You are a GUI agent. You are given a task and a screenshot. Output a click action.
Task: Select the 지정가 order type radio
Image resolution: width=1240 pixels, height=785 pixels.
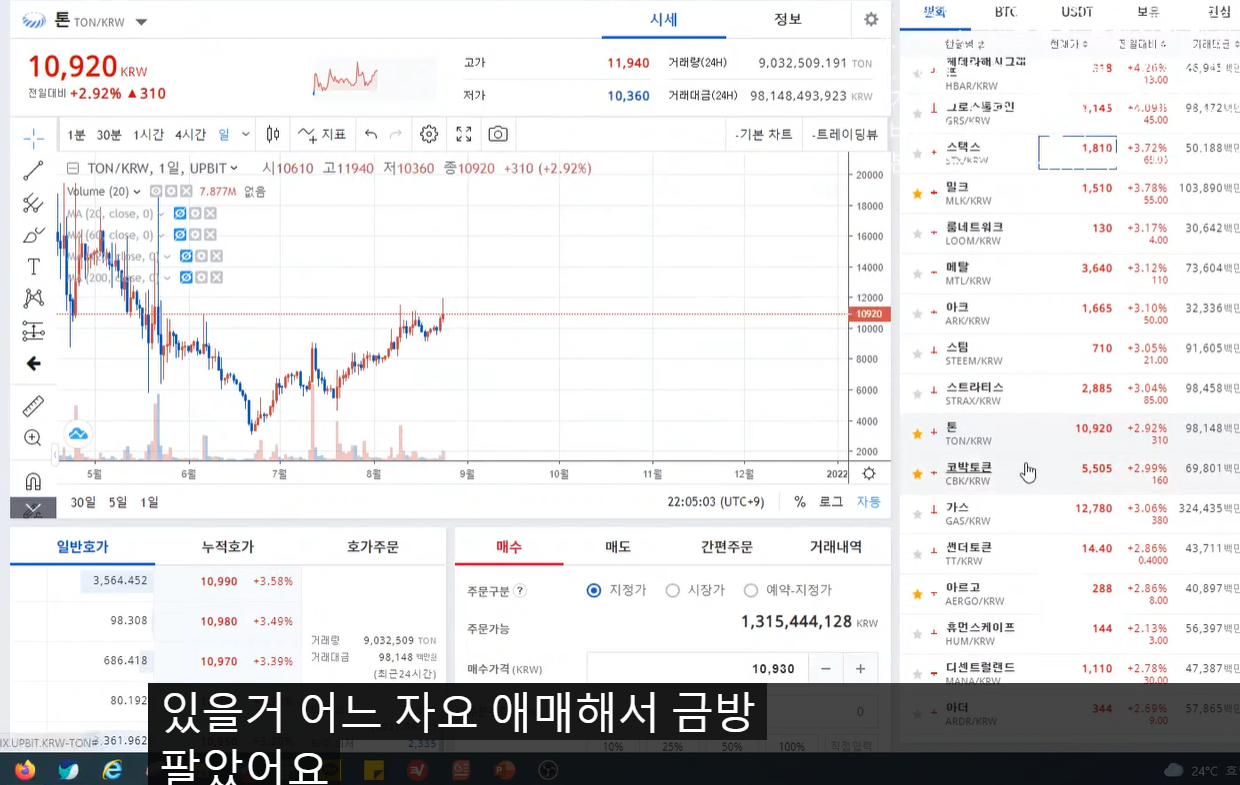pos(594,591)
